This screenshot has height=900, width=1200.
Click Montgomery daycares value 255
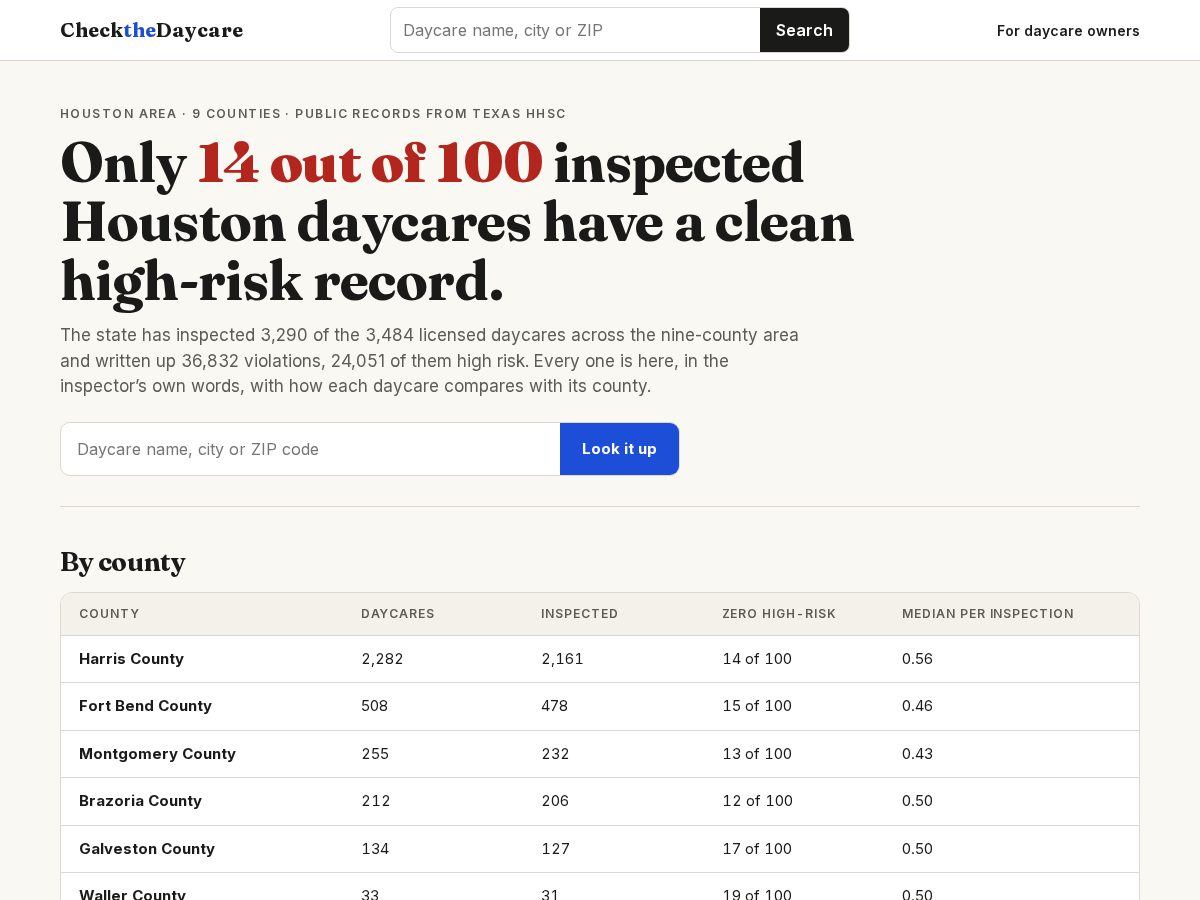(x=375, y=754)
